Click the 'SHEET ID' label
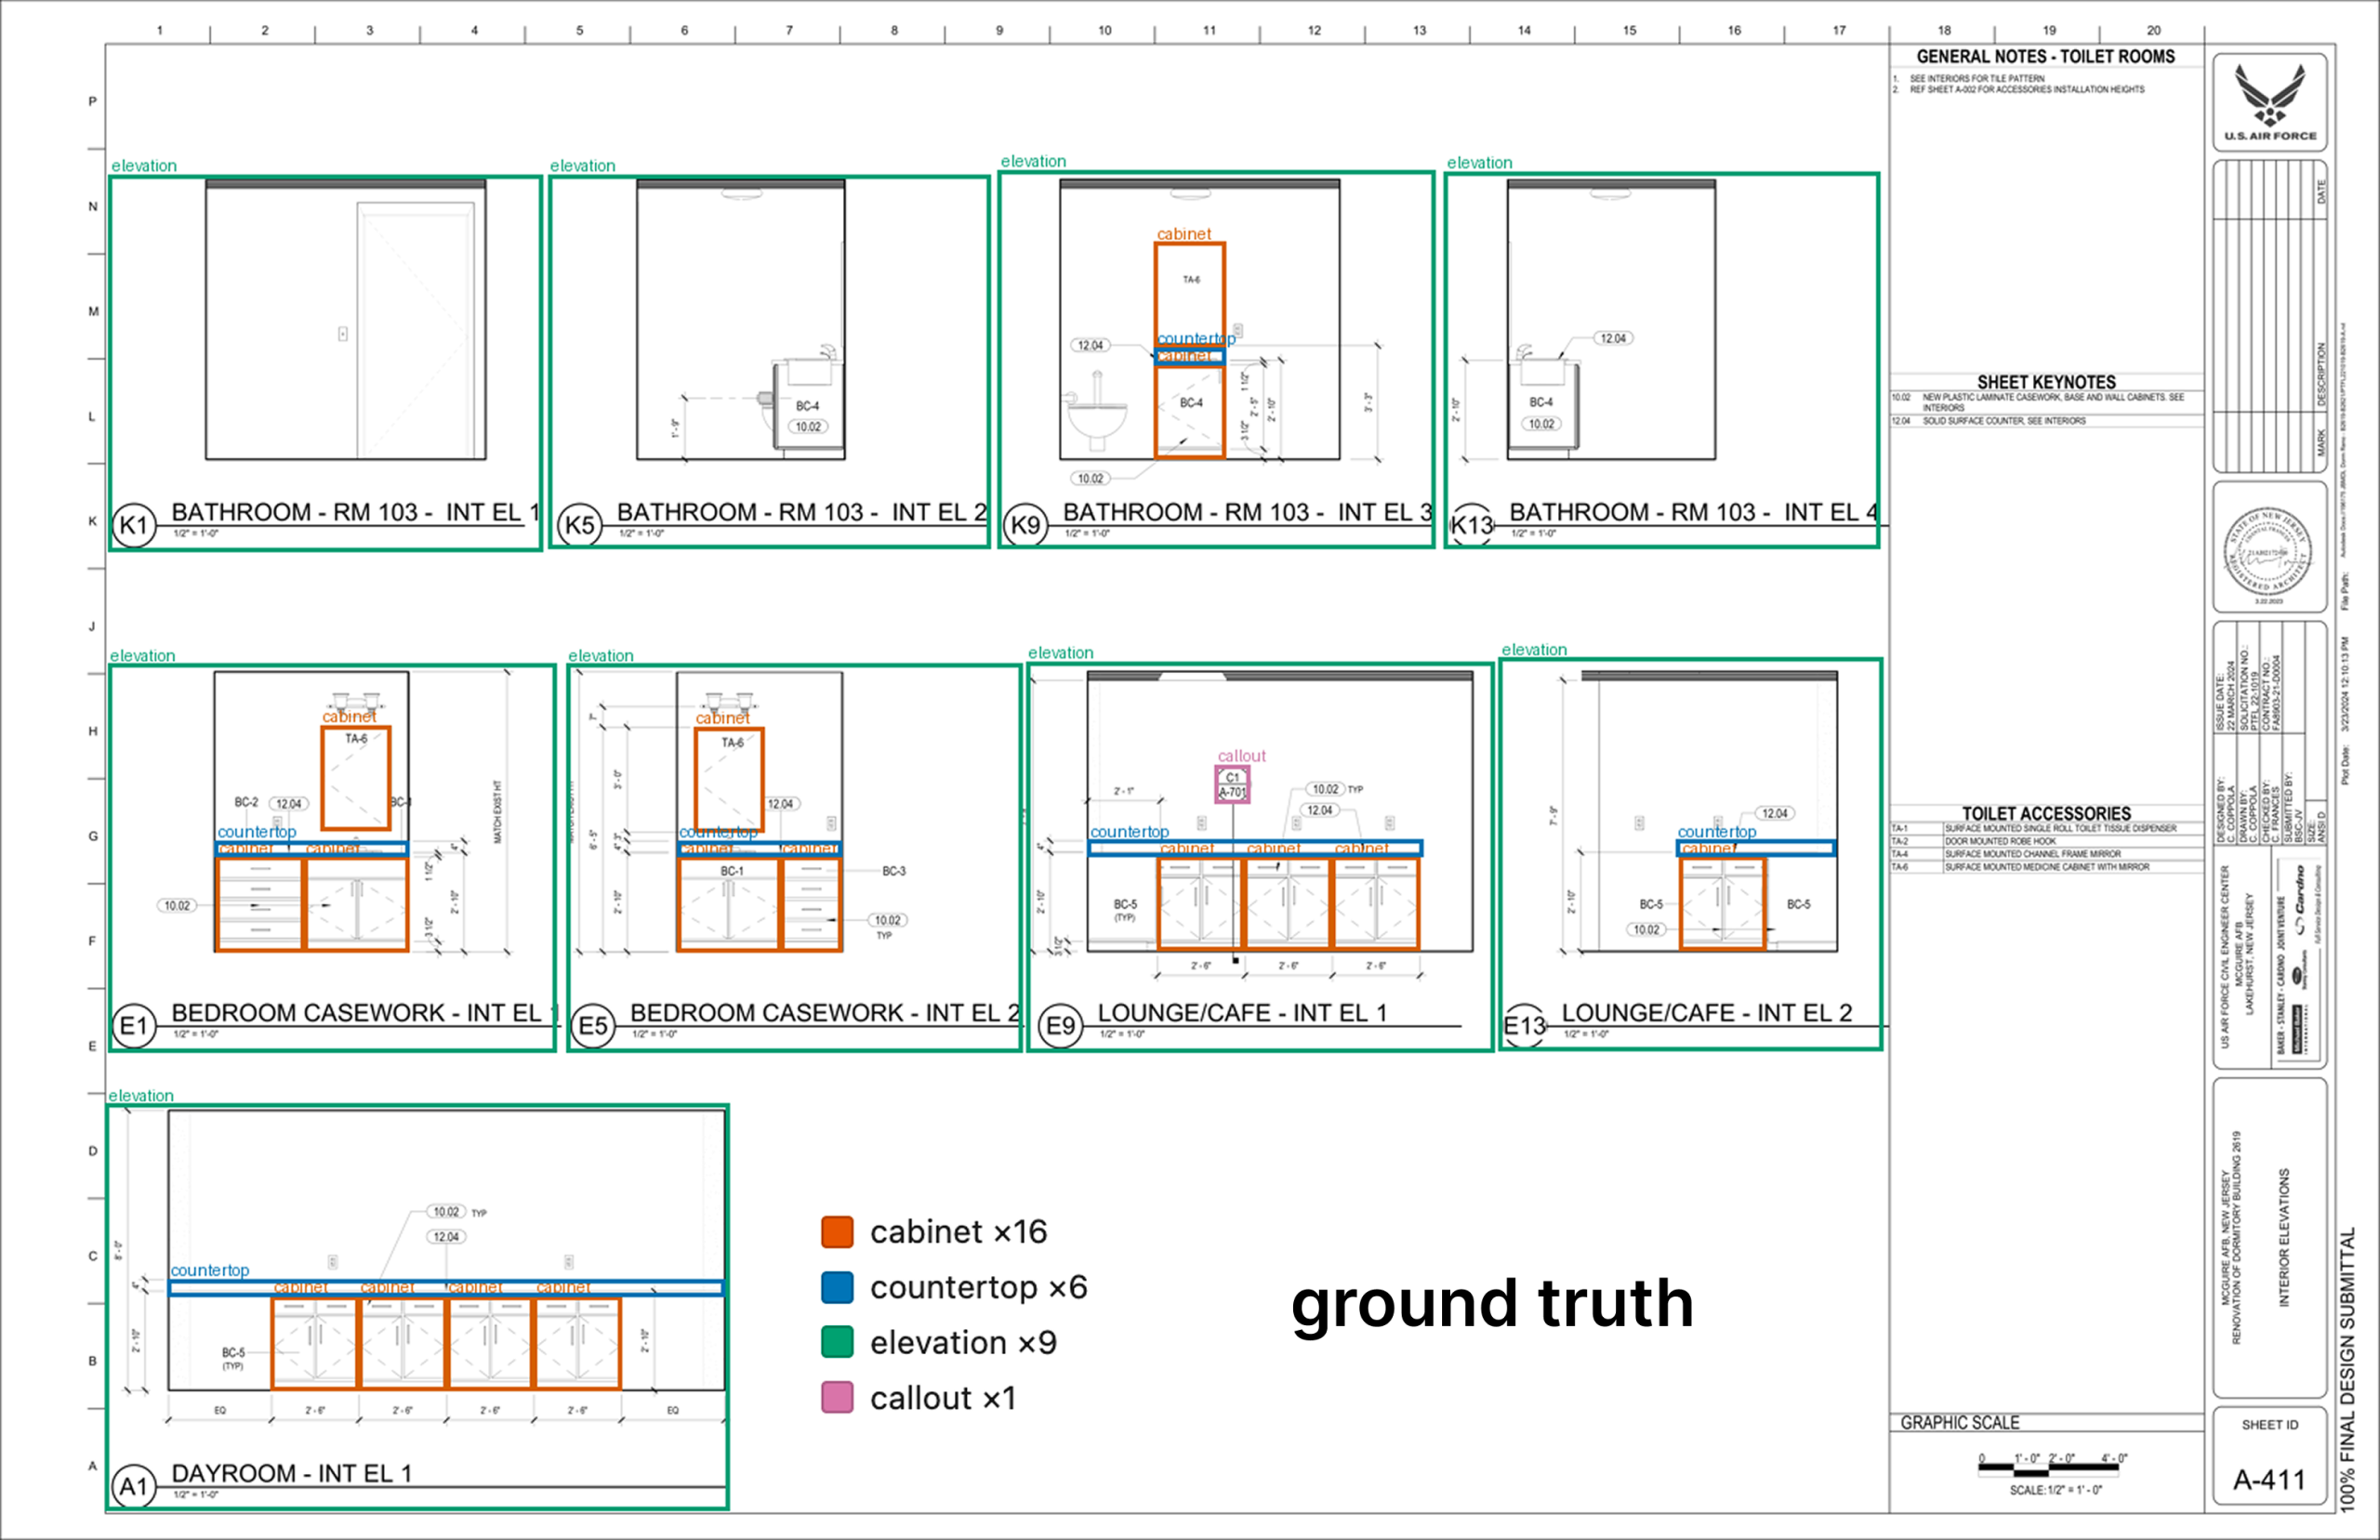The width and height of the screenshot is (2380, 1540). 2269,1425
